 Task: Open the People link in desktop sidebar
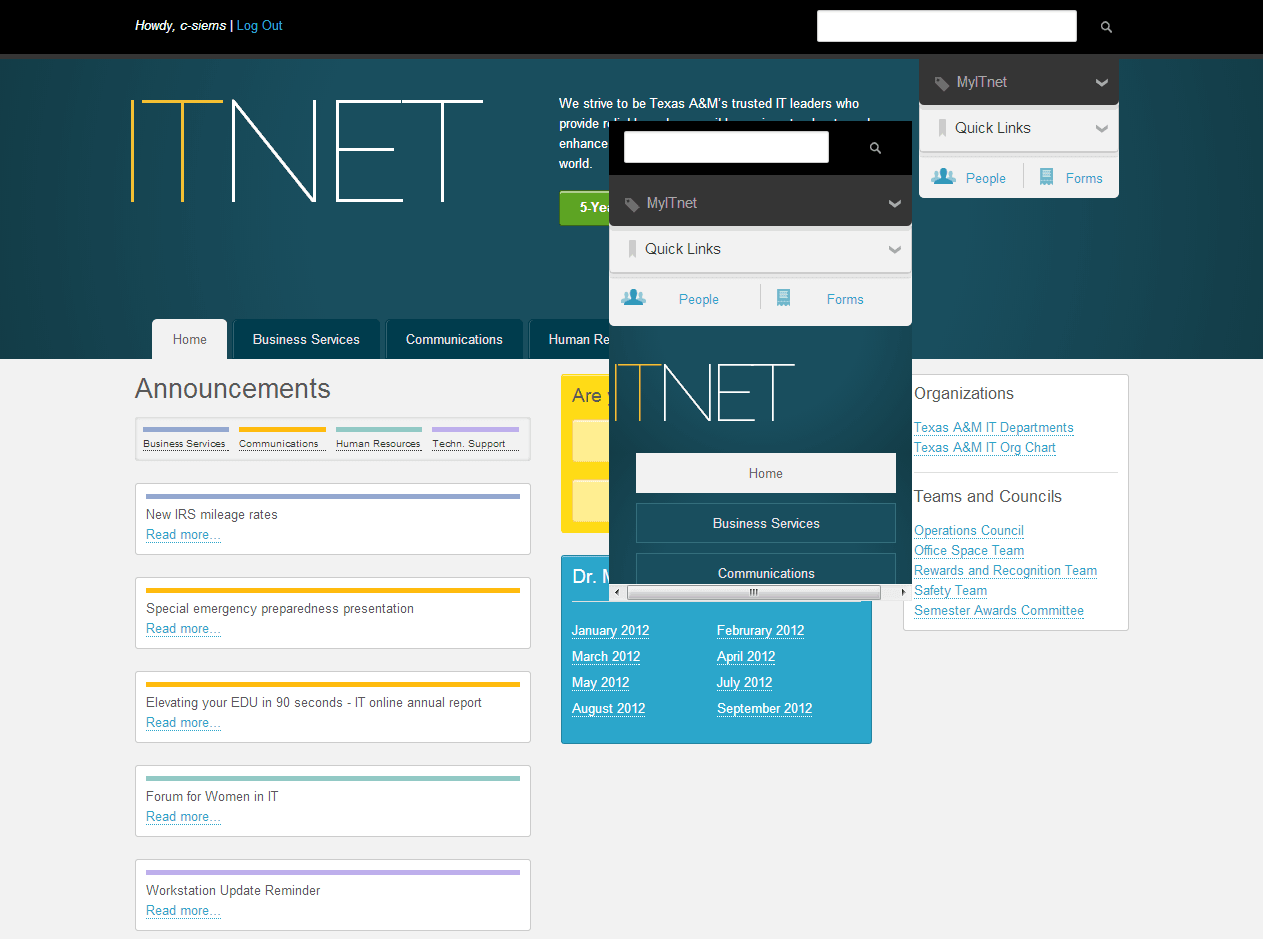pos(985,178)
